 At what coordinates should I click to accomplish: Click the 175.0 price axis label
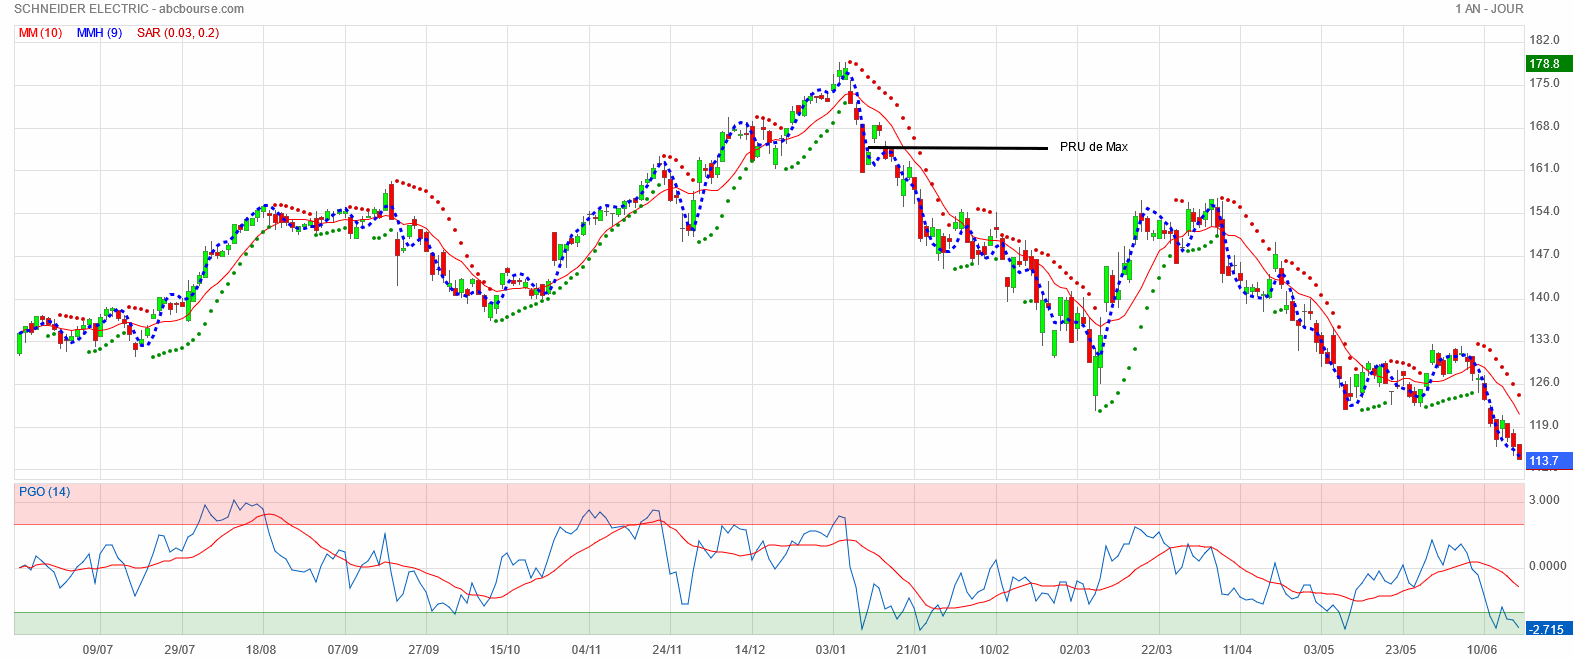(1545, 83)
